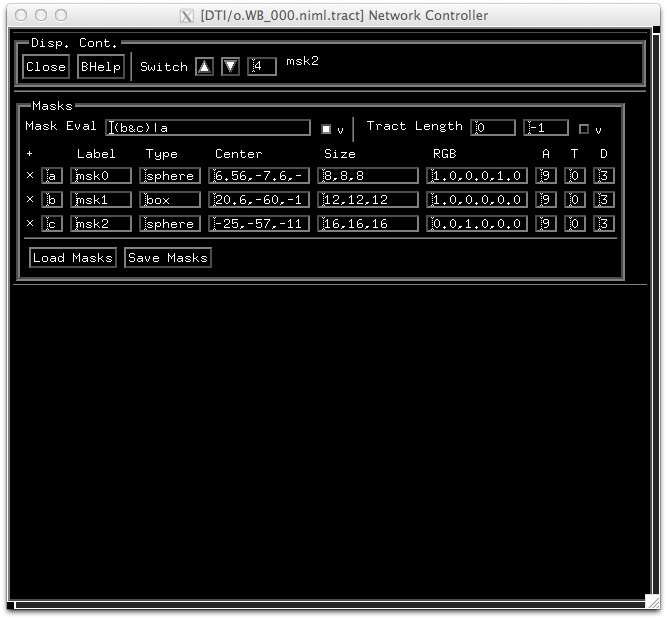
Task: Open BHelp button help
Action: (x=101, y=67)
